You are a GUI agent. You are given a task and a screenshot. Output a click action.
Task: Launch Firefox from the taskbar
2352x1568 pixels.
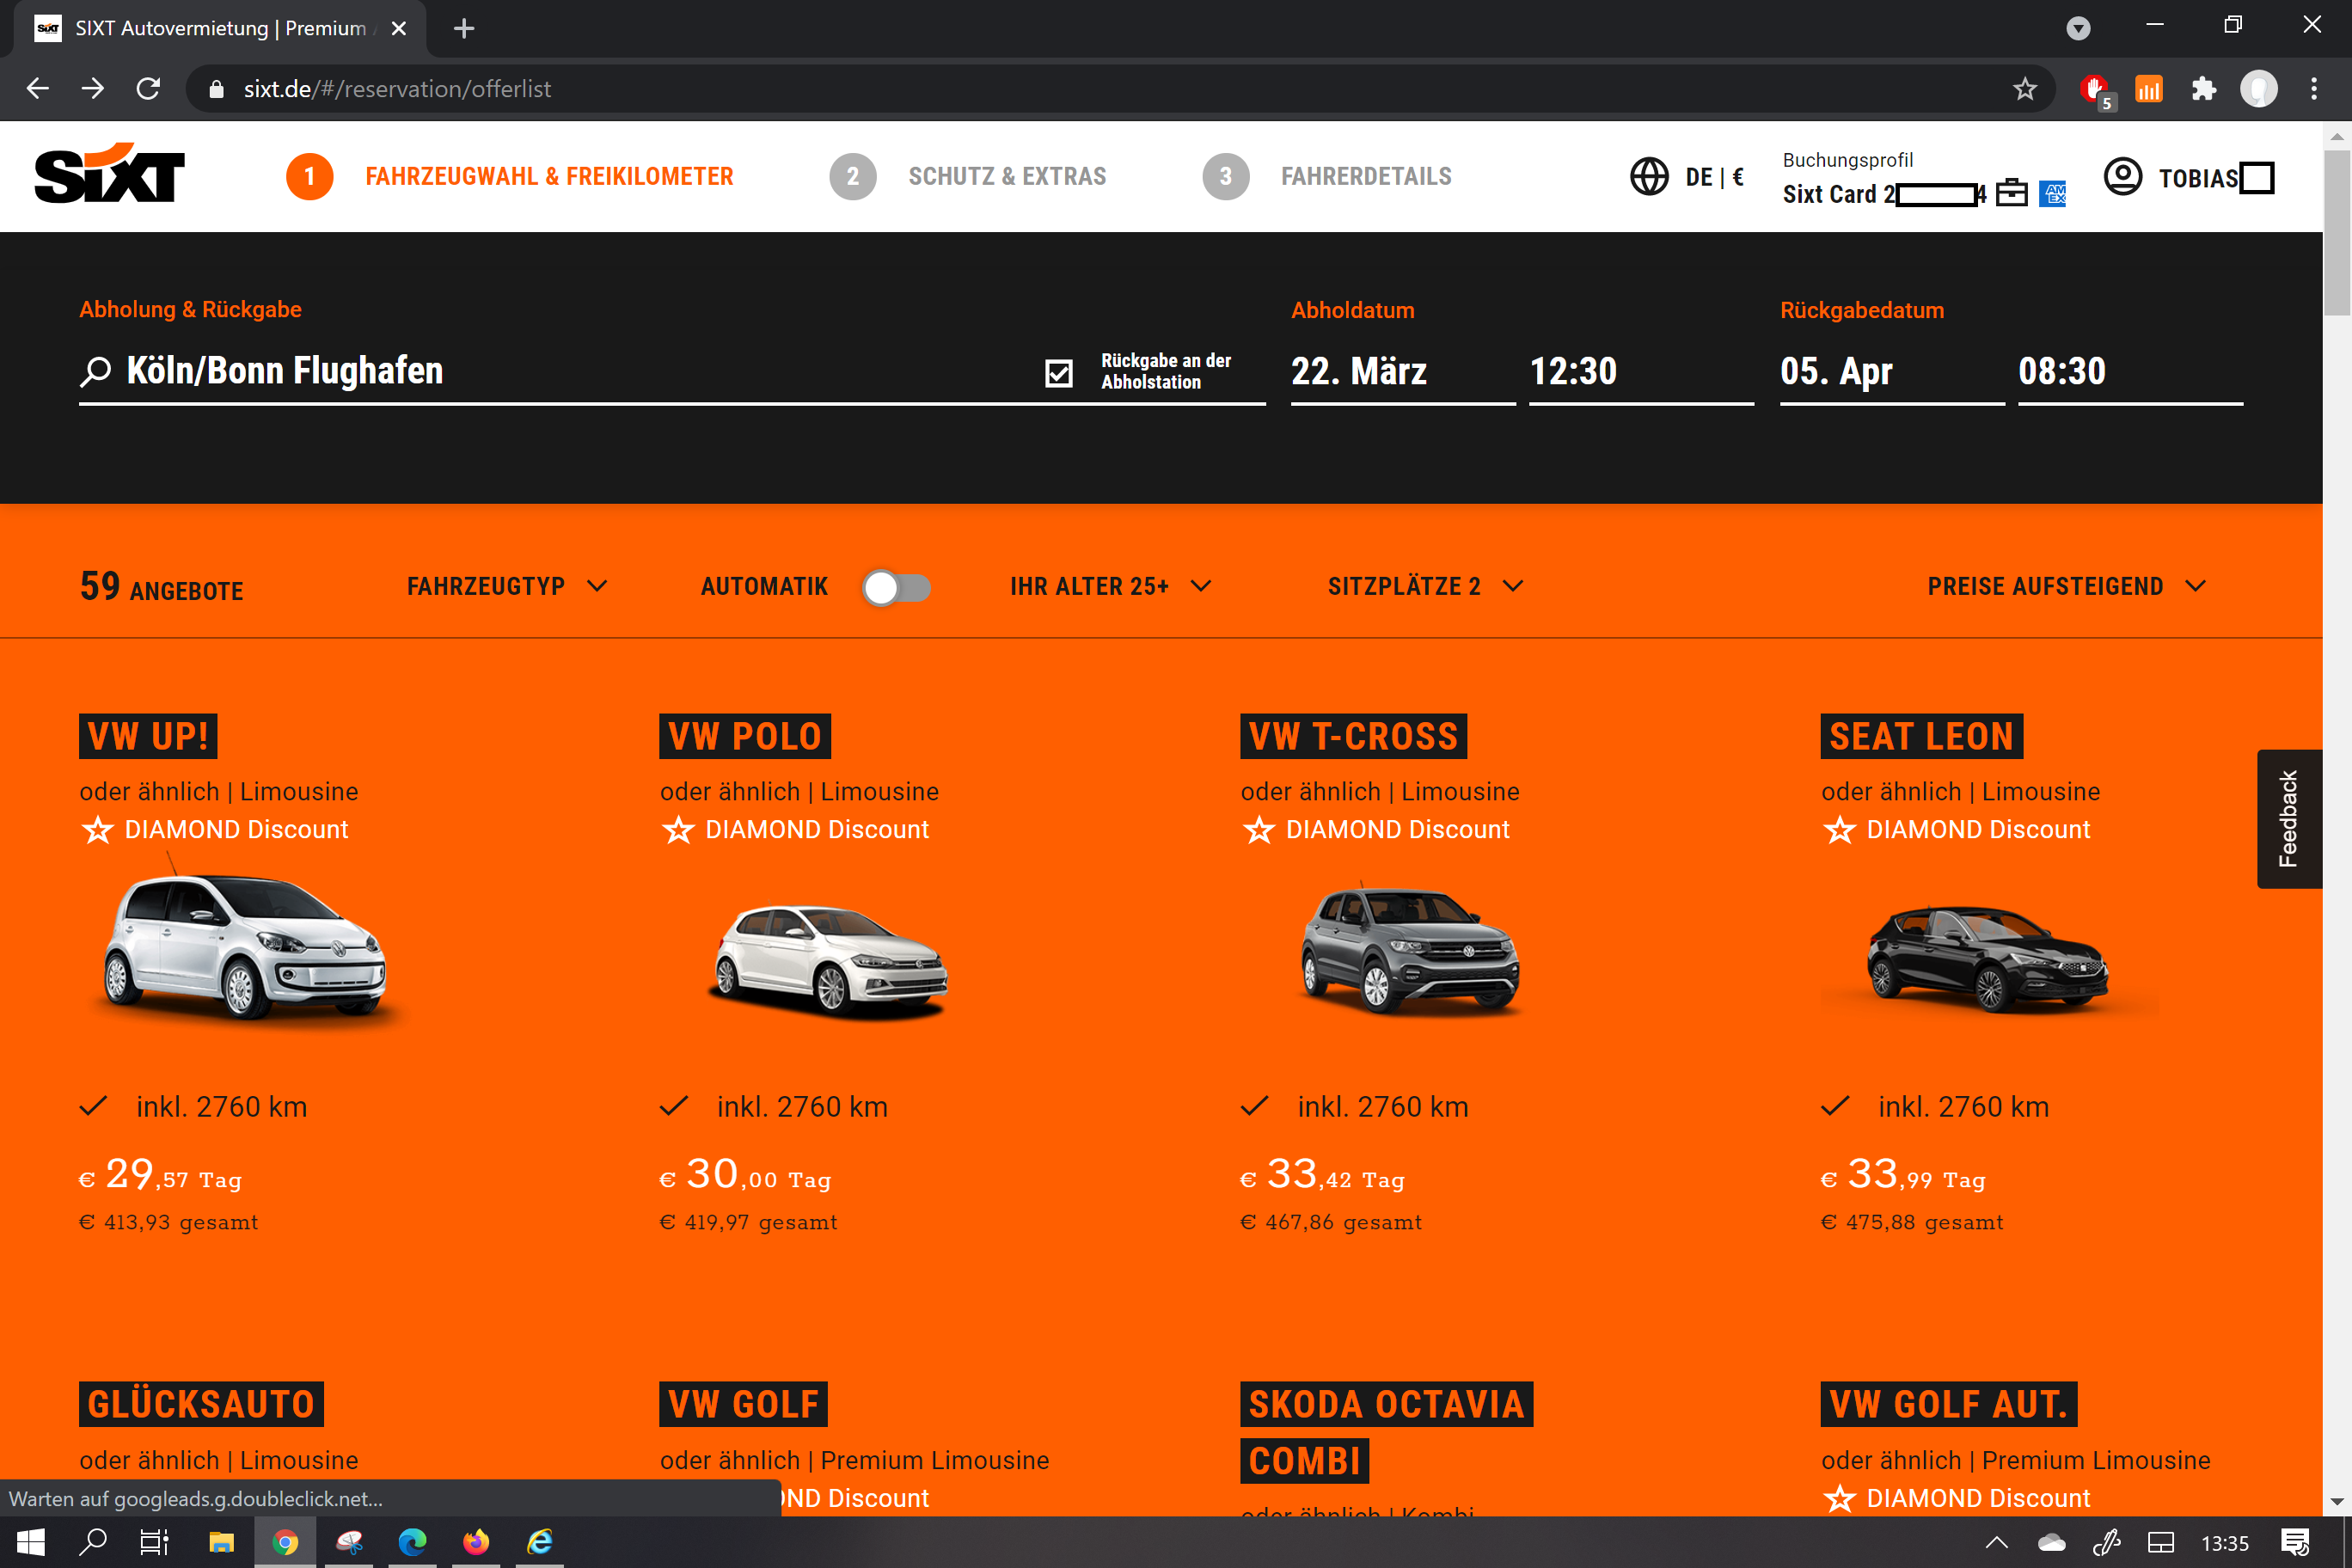[x=476, y=1542]
